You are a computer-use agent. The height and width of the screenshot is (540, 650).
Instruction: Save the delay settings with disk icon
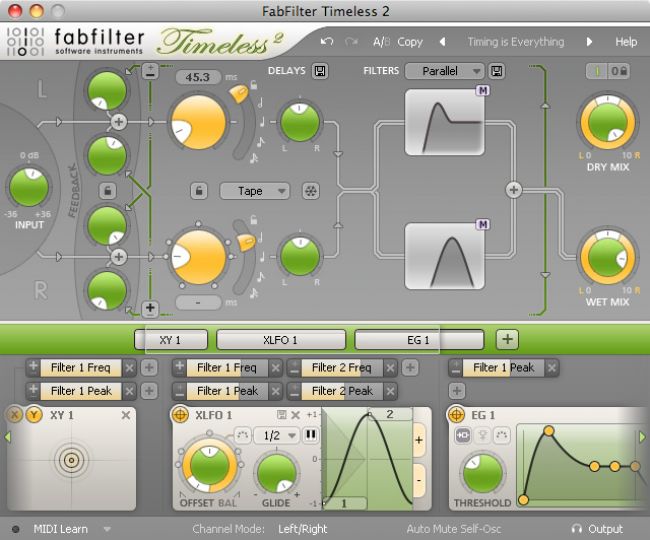320,71
